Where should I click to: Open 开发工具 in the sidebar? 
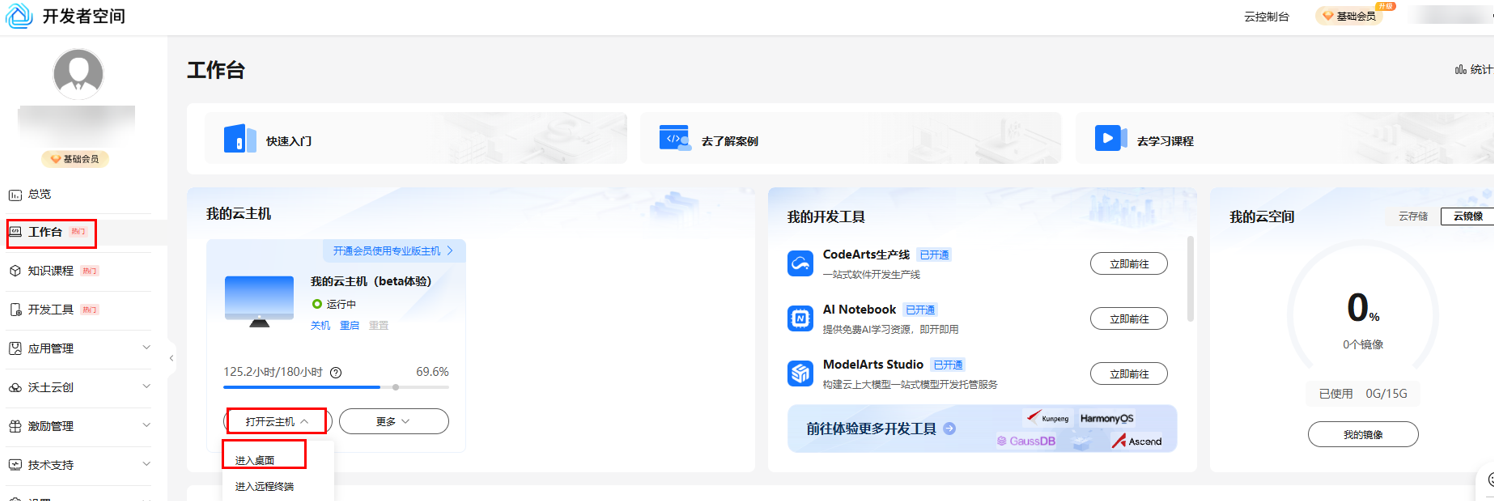(51, 310)
